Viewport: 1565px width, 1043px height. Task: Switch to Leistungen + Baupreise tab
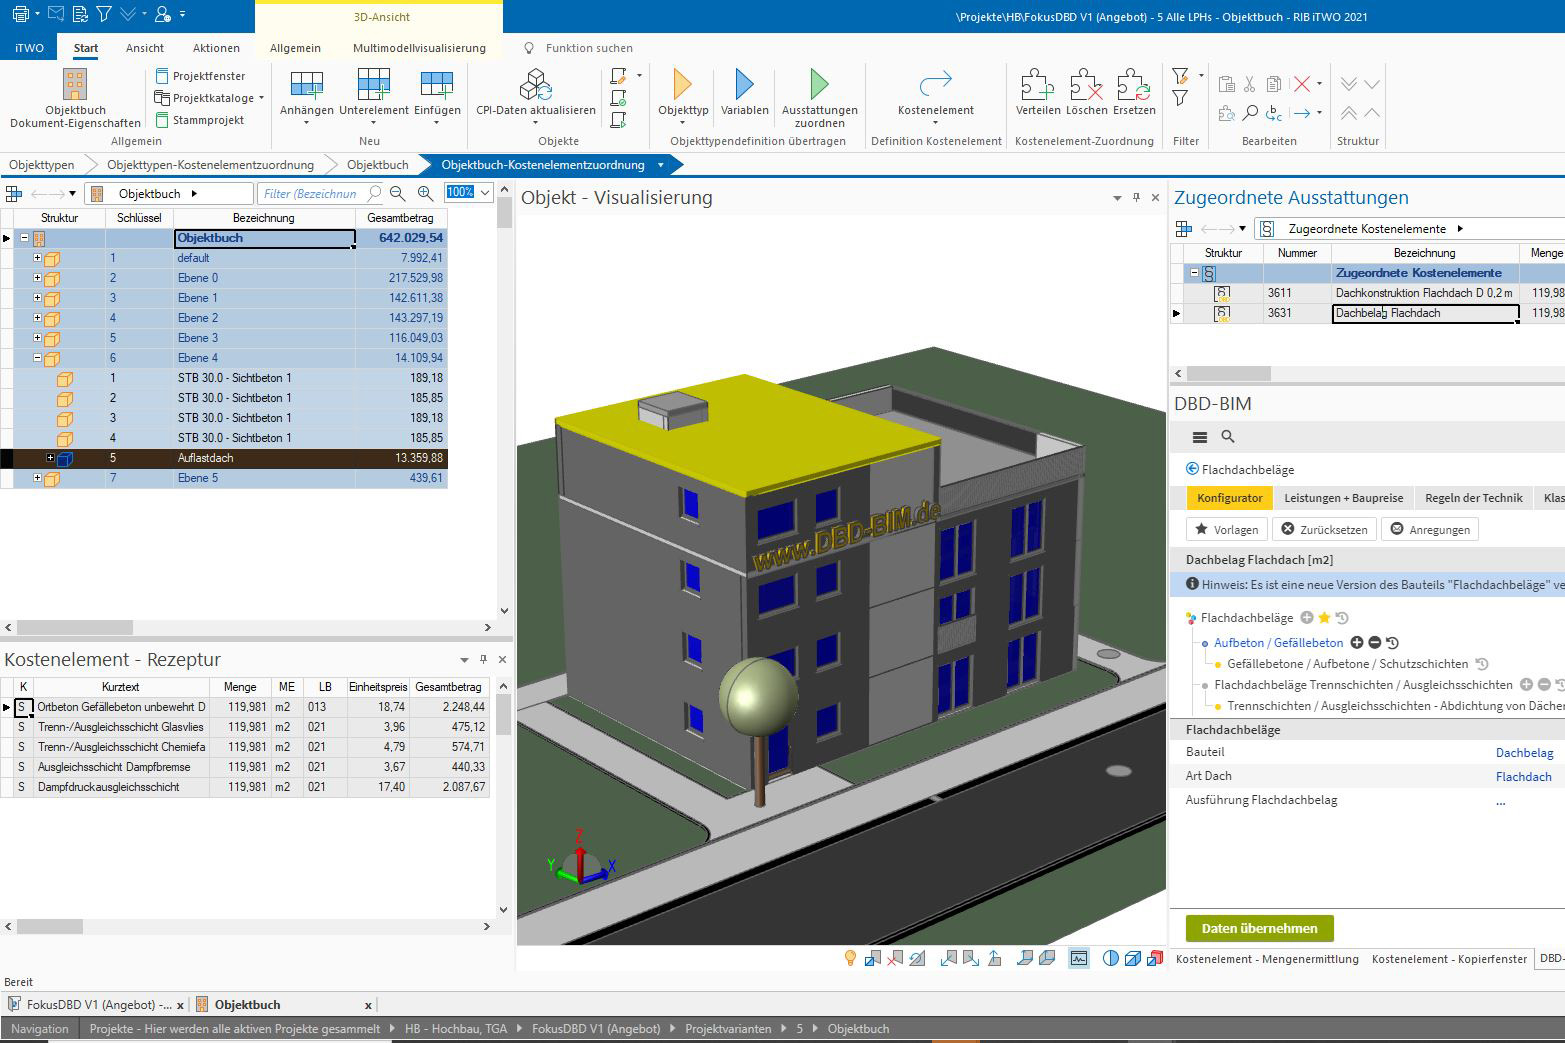1343,498
